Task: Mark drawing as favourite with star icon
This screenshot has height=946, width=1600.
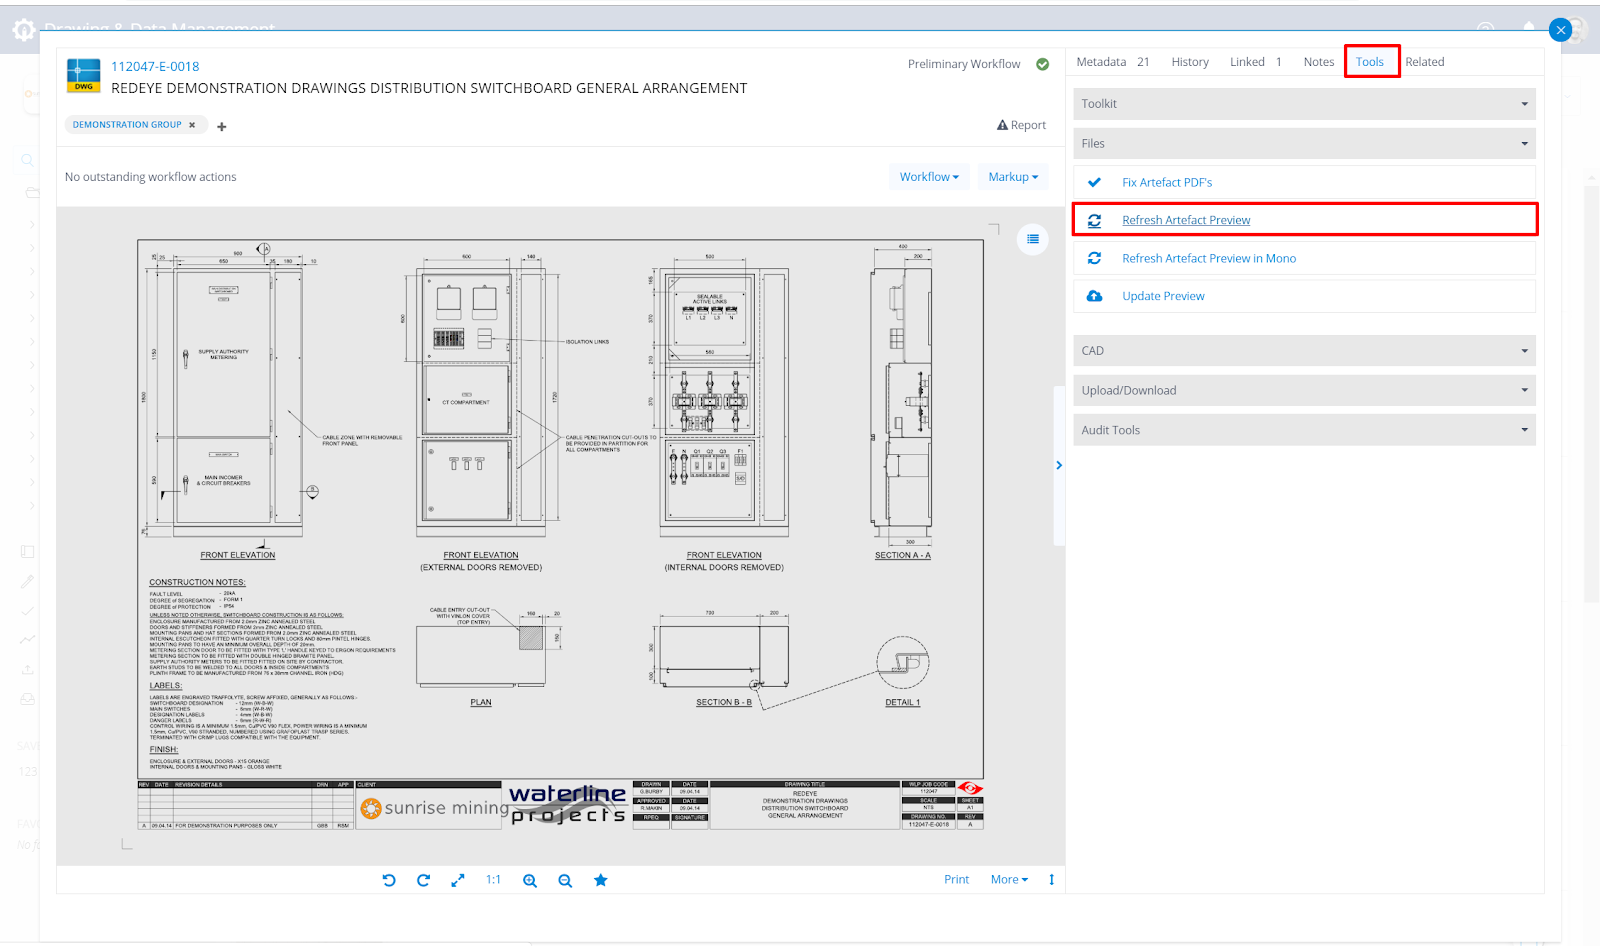Action: coord(601,880)
